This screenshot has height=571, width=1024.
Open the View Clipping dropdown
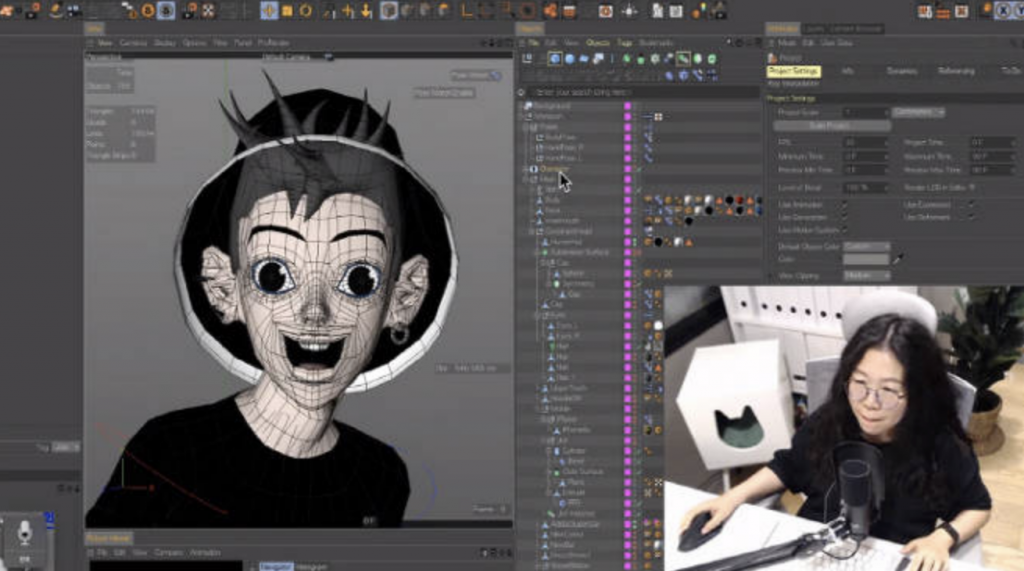(x=866, y=276)
